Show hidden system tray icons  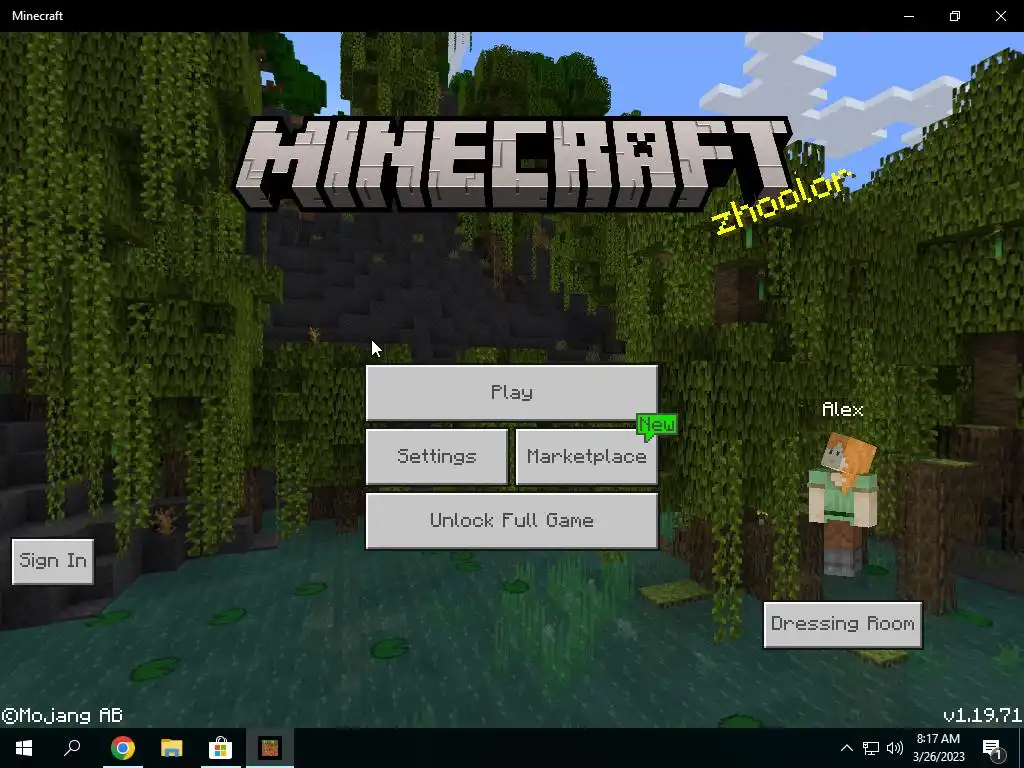pyautogui.click(x=846, y=748)
